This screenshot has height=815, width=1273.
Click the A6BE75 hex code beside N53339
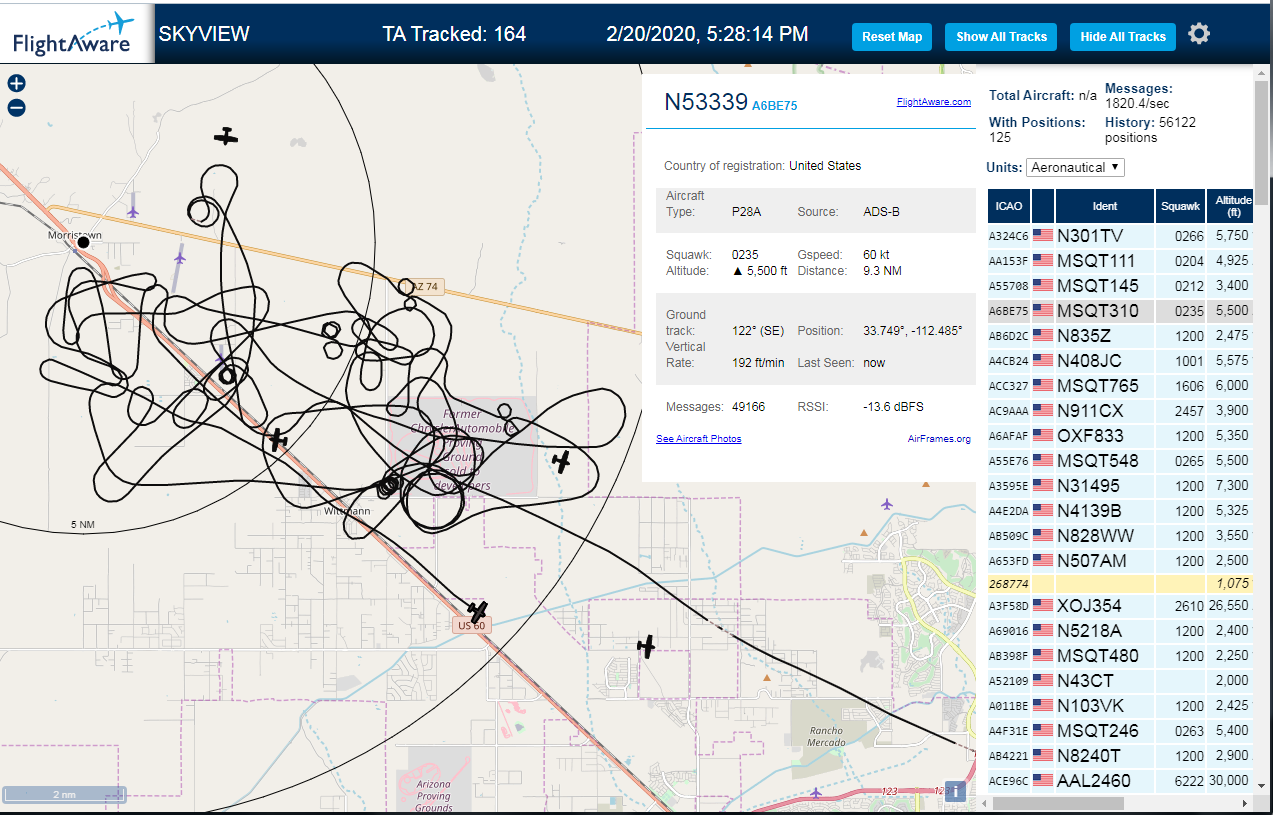pos(775,105)
